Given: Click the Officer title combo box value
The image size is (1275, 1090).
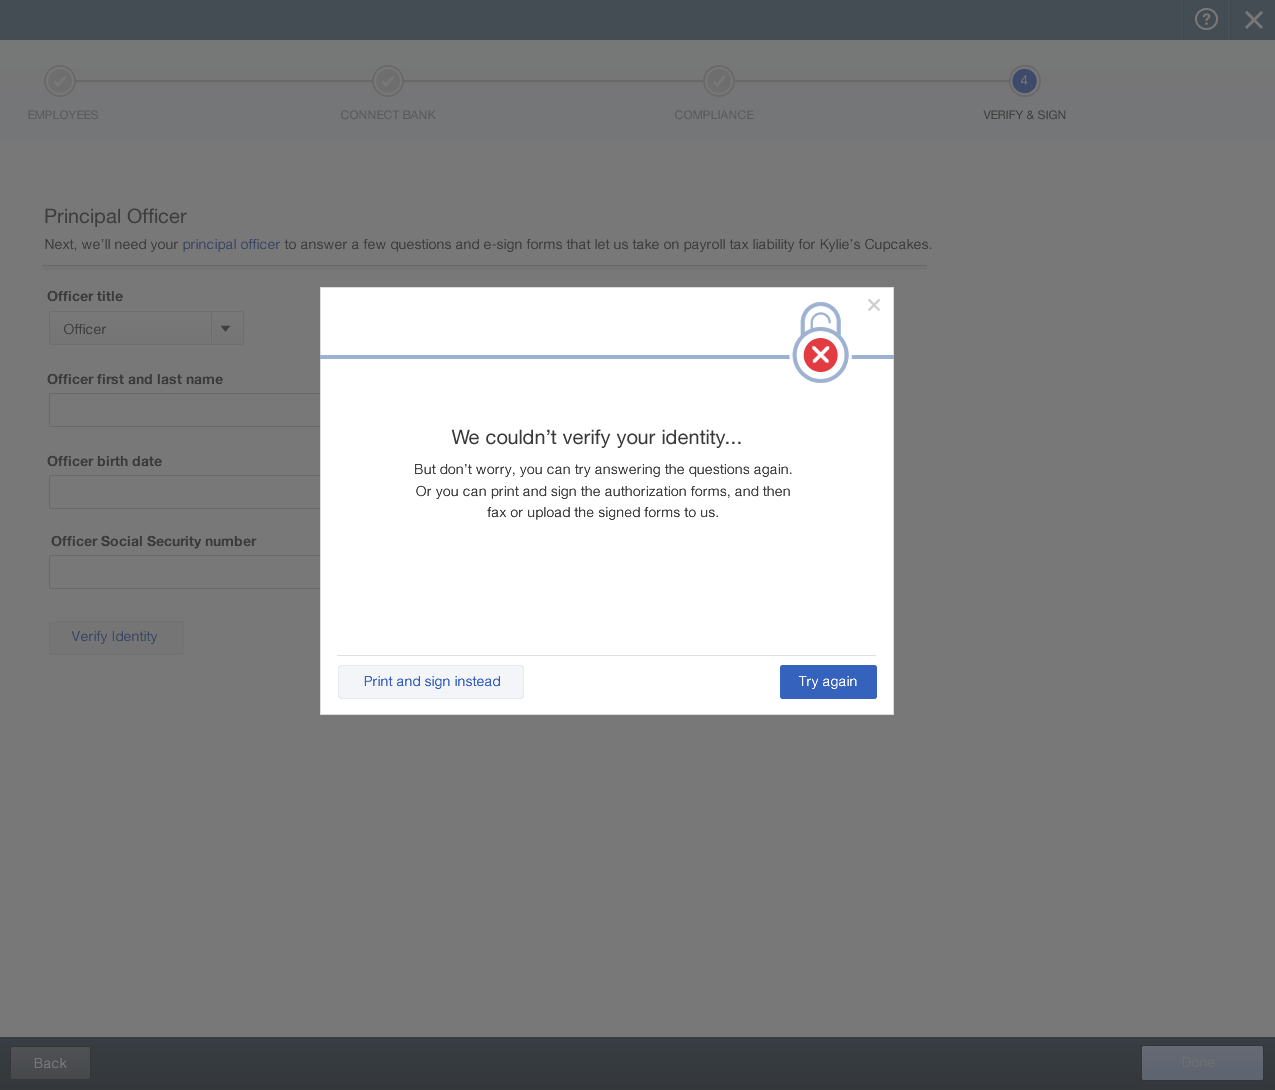Looking at the screenshot, I should pyautogui.click(x=130, y=329).
